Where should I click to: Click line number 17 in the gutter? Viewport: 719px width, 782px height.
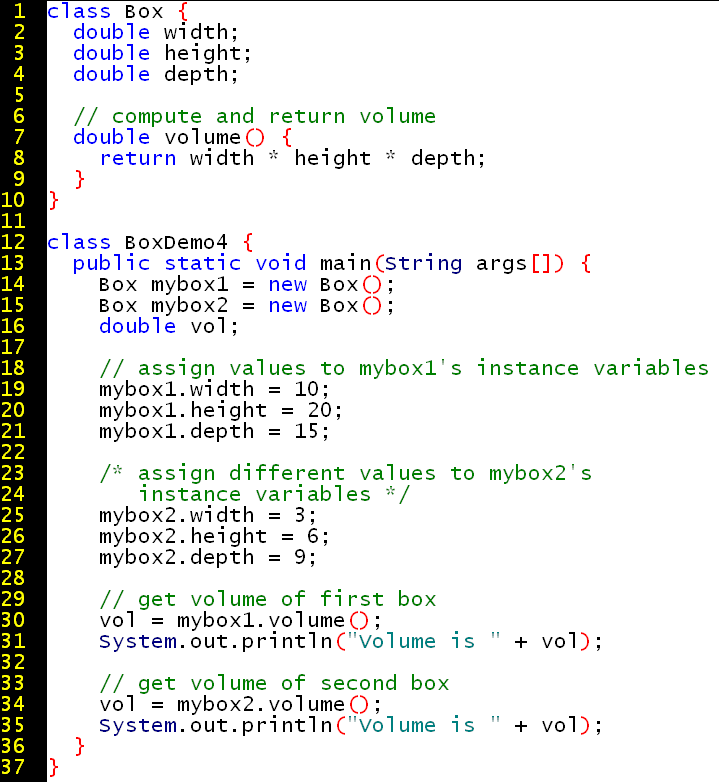tap(13, 348)
